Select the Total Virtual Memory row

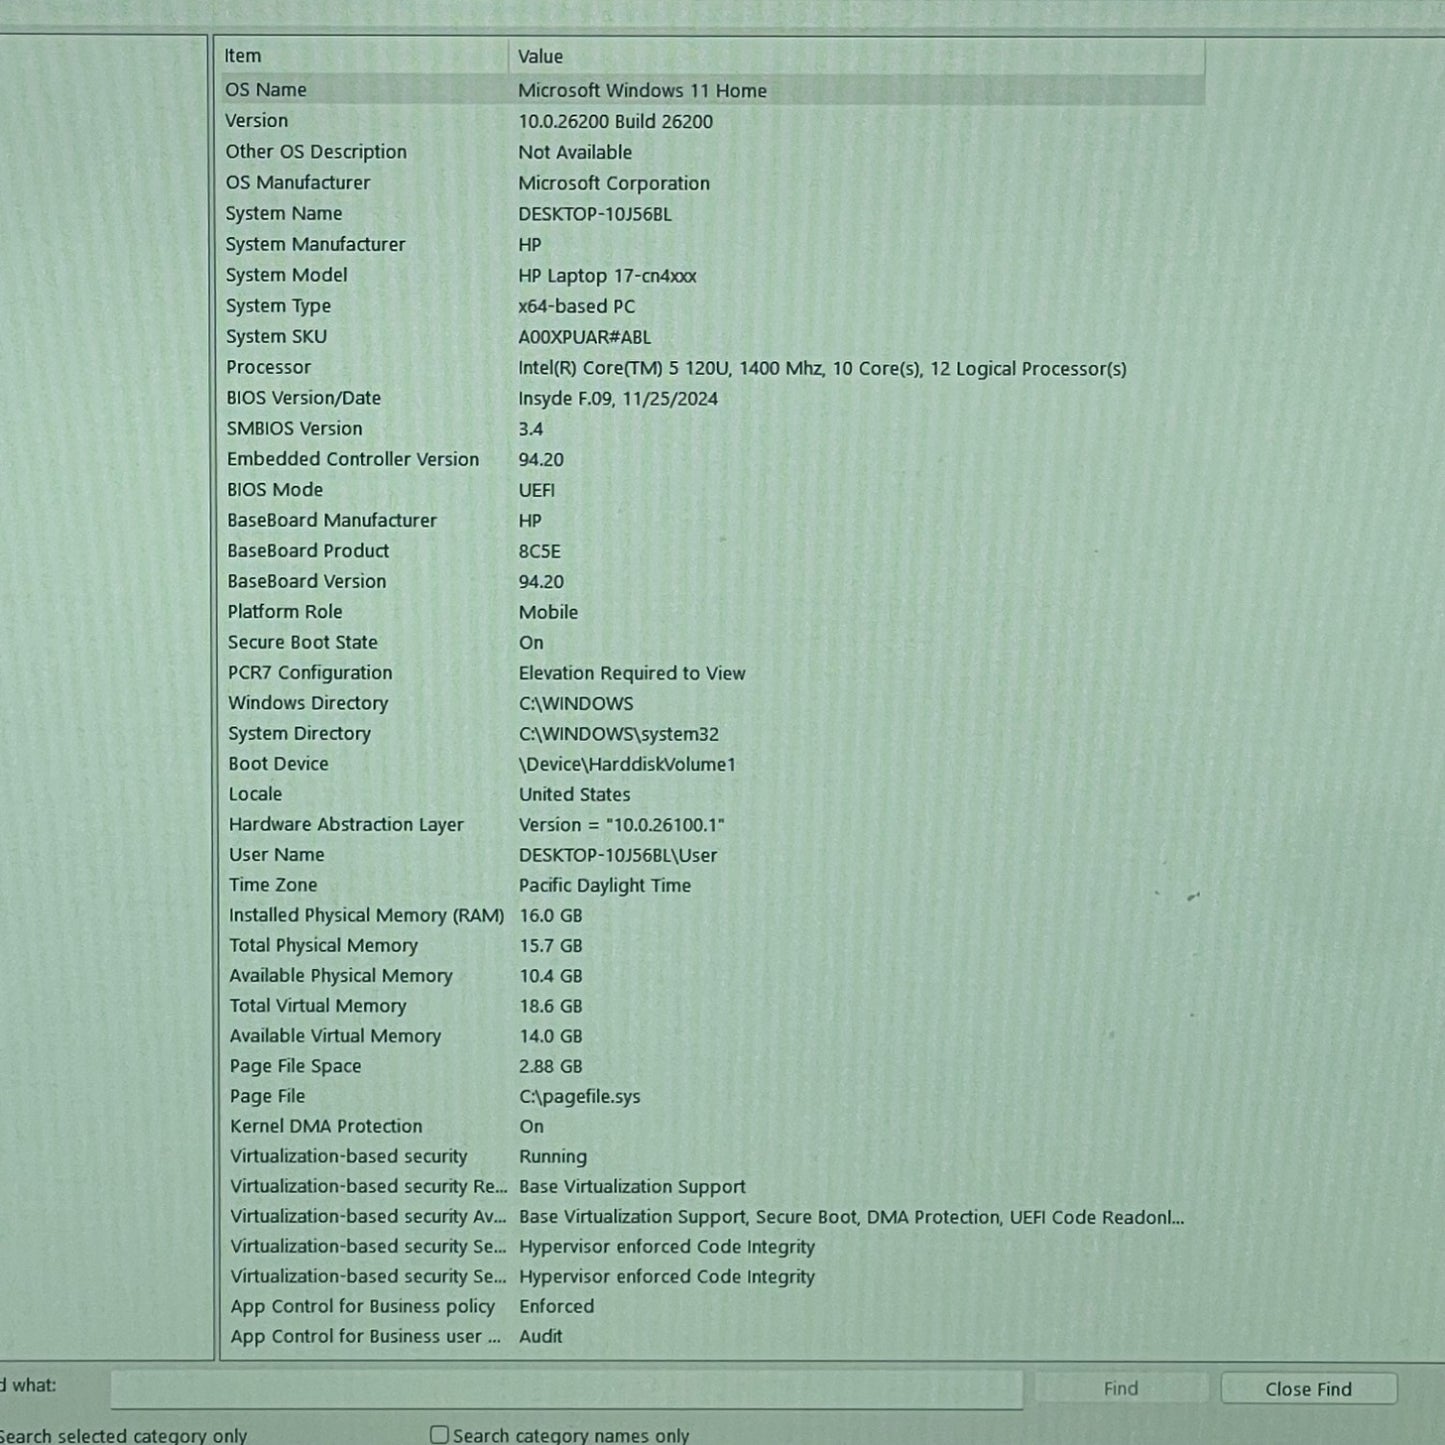712,1006
